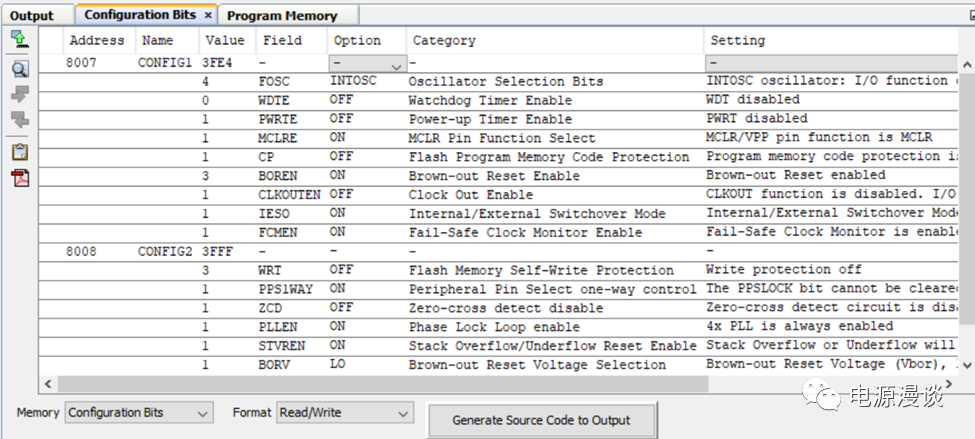
Task: Click the magnifier find icon in sidebar
Action: (19, 69)
